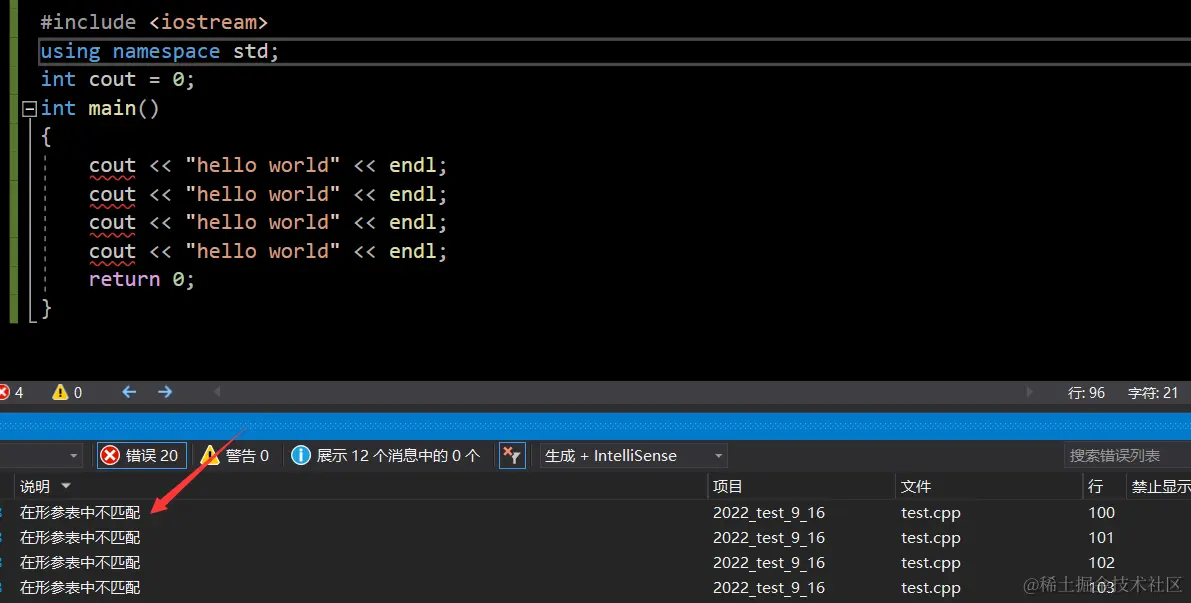Click the horizontal scrollbar left arrow
The image size is (1191, 603).
click(x=216, y=392)
